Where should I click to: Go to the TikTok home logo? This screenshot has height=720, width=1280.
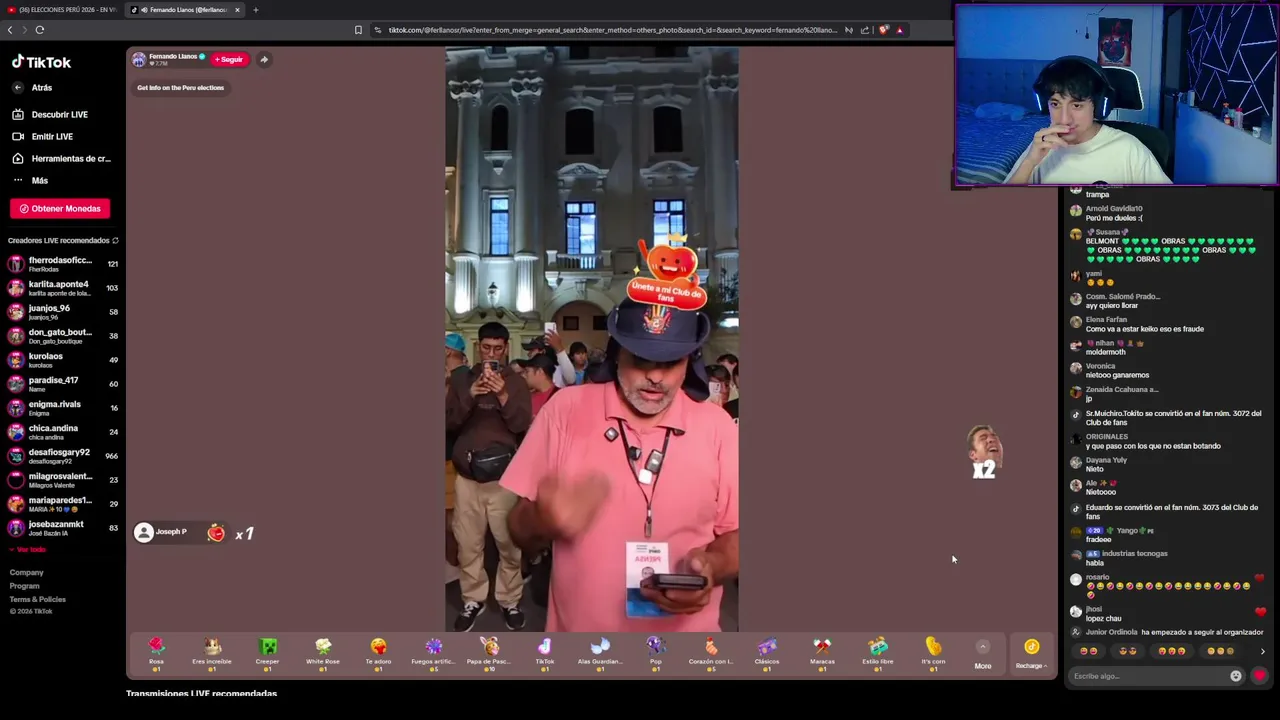41,62
